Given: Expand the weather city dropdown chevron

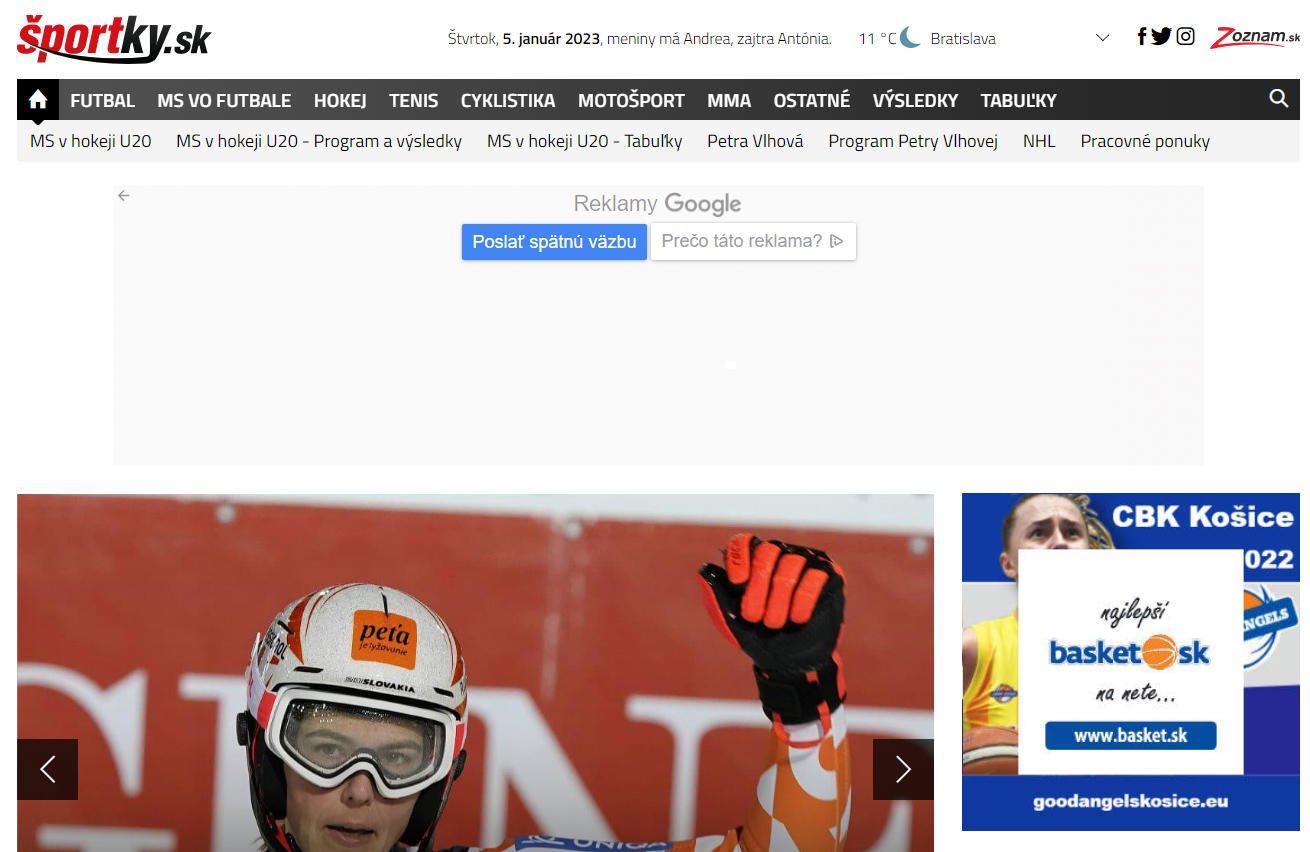Looking at the screenshot, I should (x=1102, y=39).
